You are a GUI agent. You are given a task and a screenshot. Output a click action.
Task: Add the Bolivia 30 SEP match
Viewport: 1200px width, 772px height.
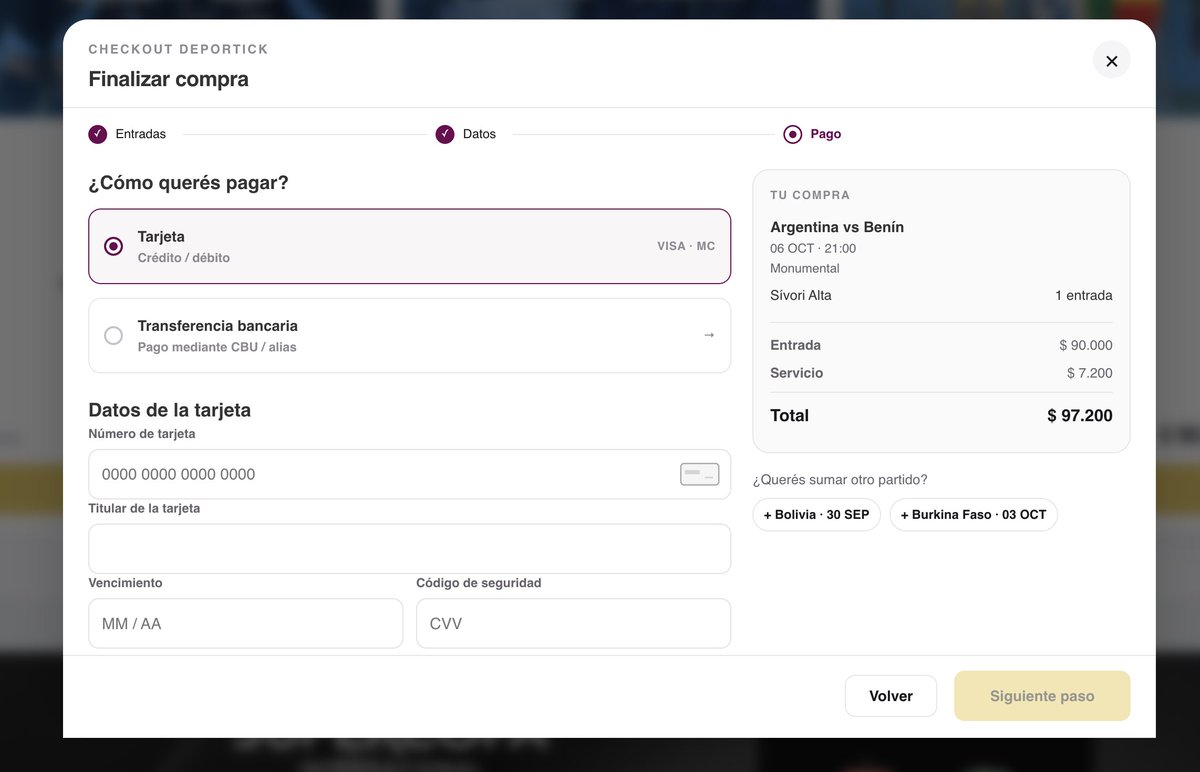pyautogui.click(x=817, y=515)
